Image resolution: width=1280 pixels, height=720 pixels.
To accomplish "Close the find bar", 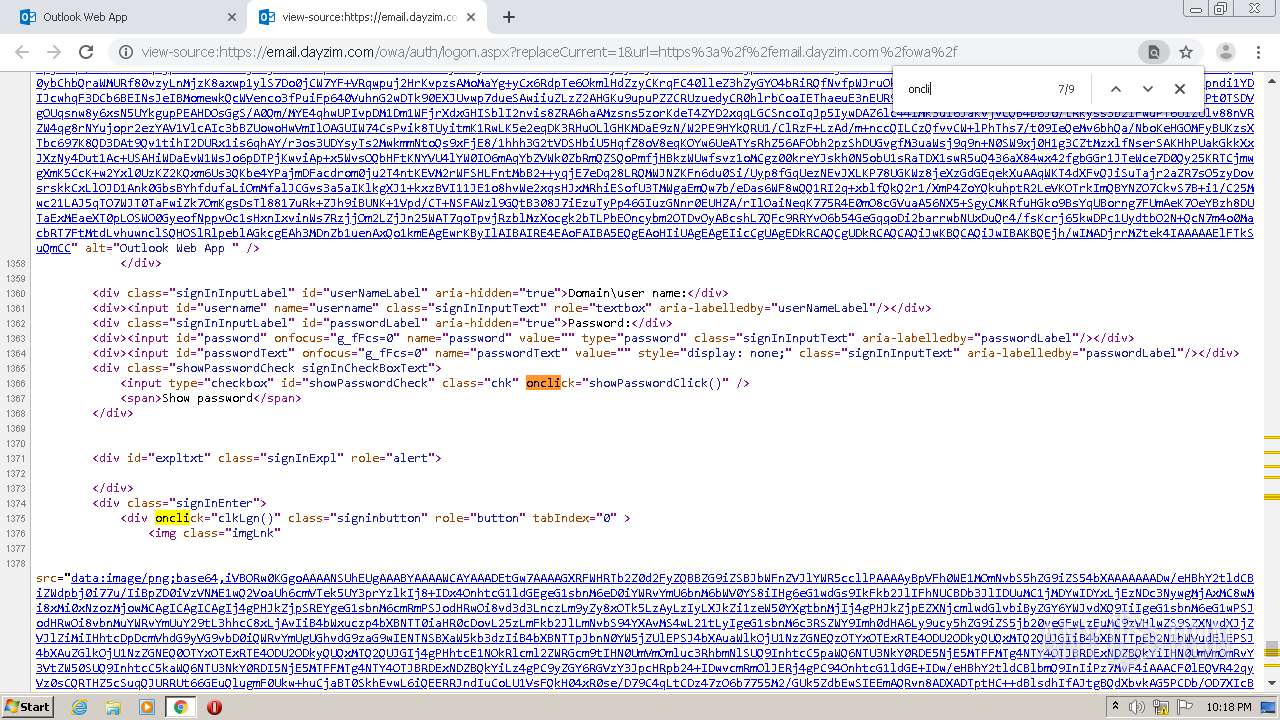I will point(1180,89).
